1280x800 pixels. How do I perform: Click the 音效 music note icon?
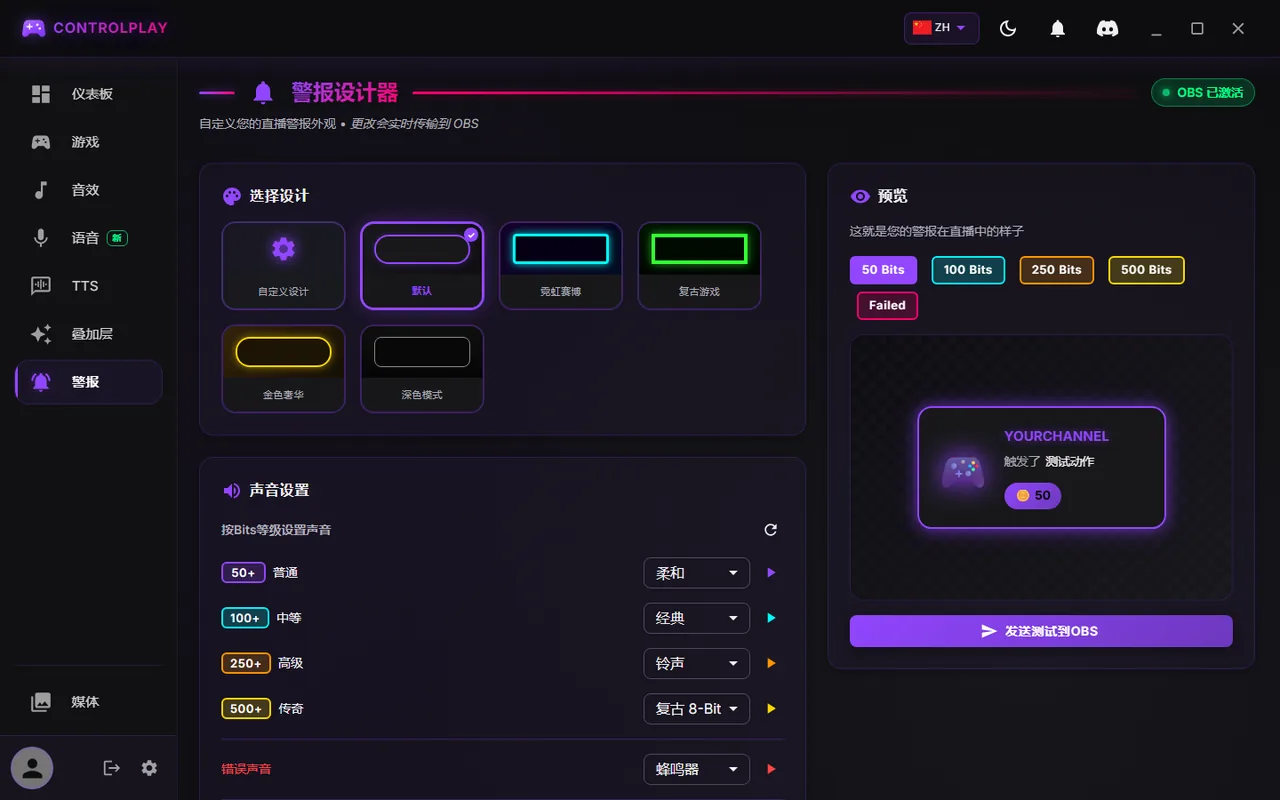pyautogui.click(x=41, y=190)
